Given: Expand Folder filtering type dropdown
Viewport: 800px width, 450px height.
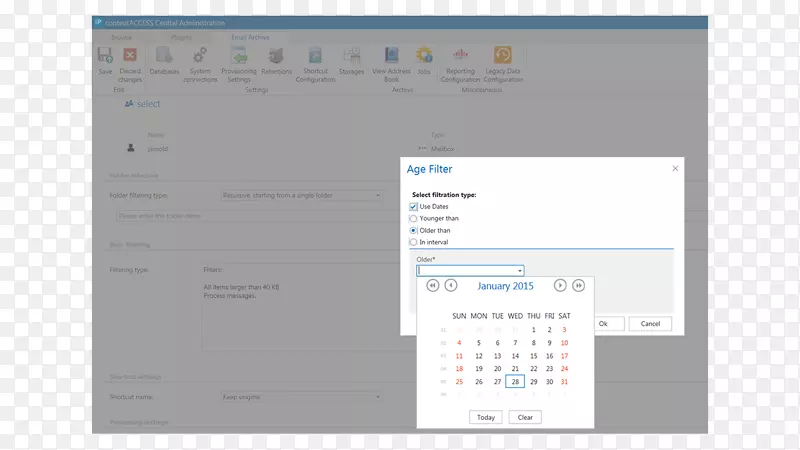Looking at the screenshot, I should pyautogui.click(x=378, y=195).
